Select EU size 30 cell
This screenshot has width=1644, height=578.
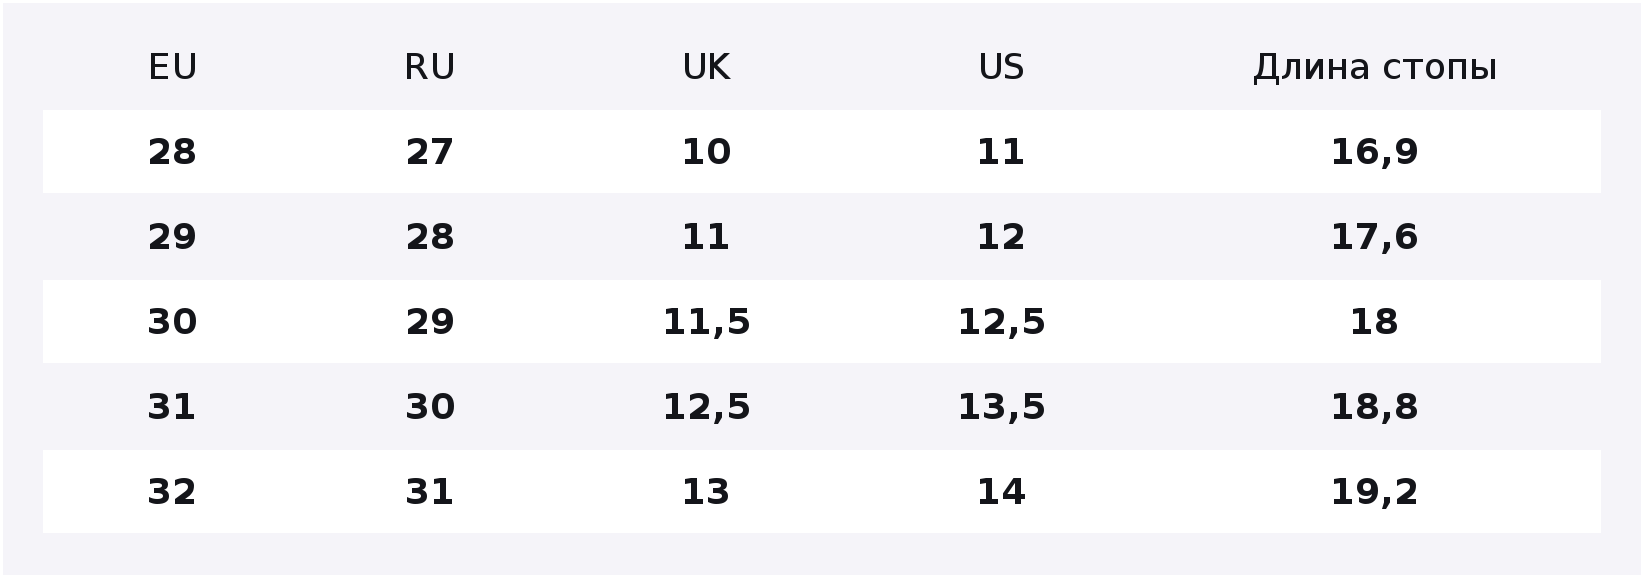pyautogui.click(x=172, y=322)
